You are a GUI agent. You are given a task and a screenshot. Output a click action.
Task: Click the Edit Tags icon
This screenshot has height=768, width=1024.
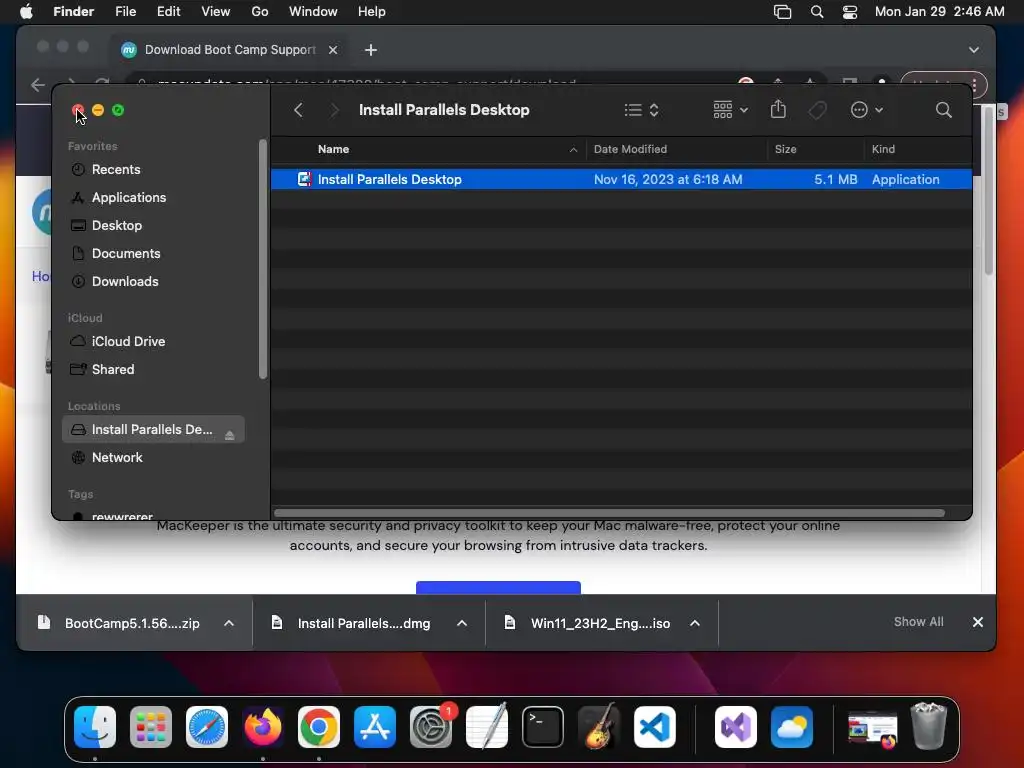(817, 110)
